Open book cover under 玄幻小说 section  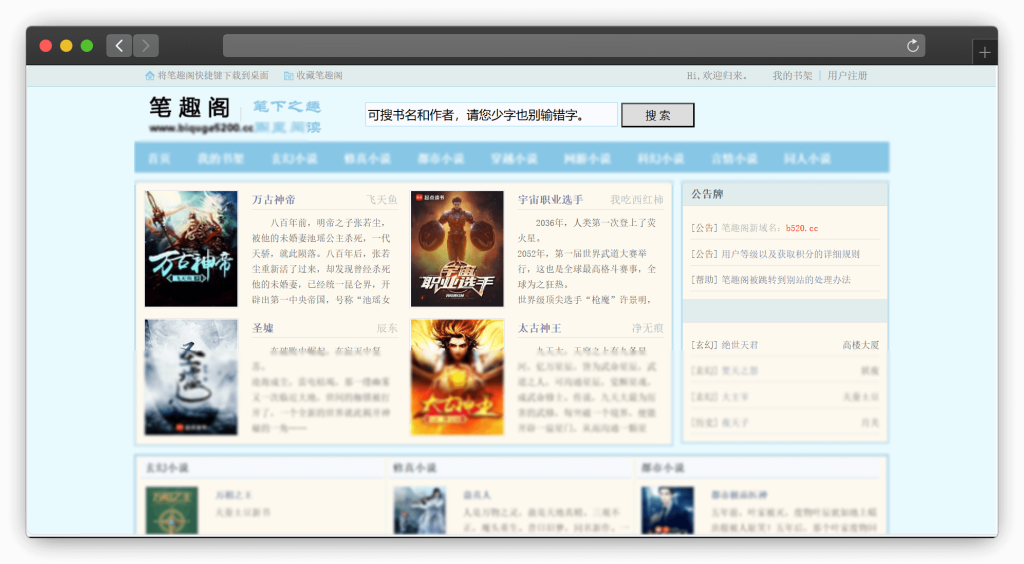click(172, 510)
